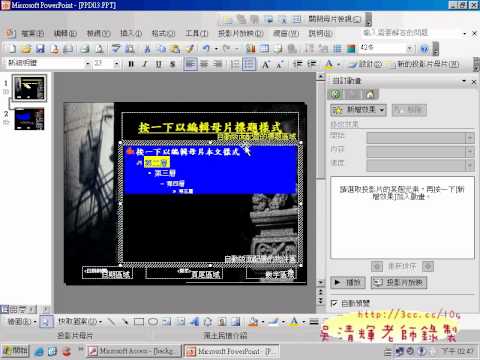Viewport: 480px width, 360px height.
Task: Click the Windows Start button
Action: pos(15,351)
